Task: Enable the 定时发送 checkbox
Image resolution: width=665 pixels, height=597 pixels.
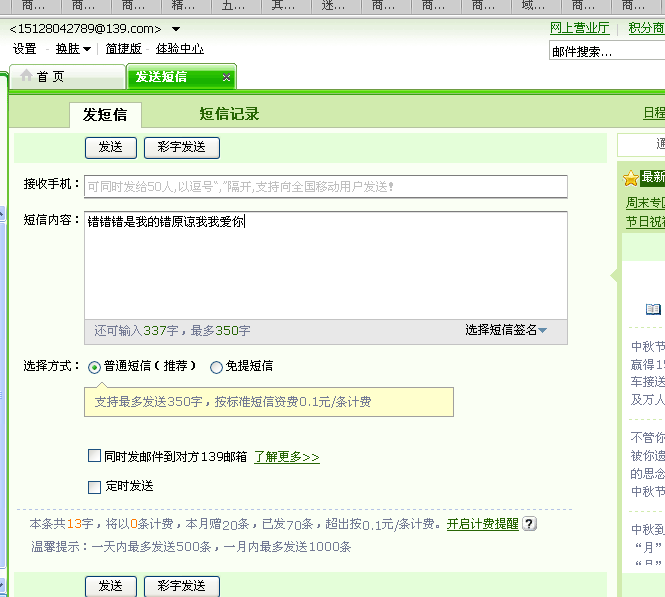Action: tap(94, 487)
